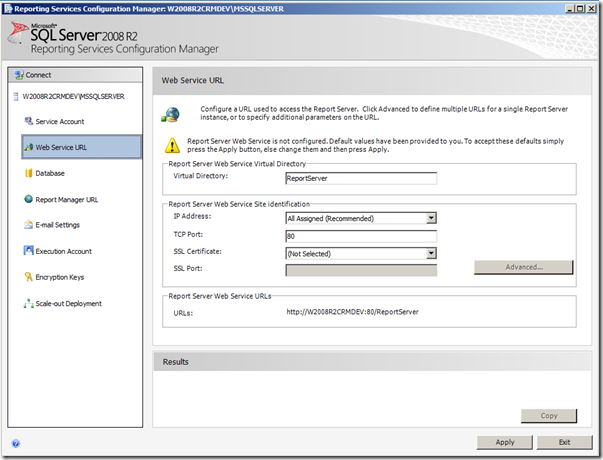
Task: Click the http://W2008R2CRMDEV:80/ReportServer URL text
Action: [352, 312]
